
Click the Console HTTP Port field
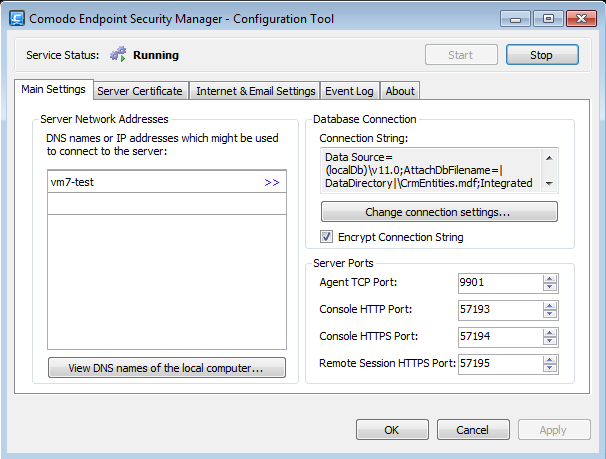500,310
